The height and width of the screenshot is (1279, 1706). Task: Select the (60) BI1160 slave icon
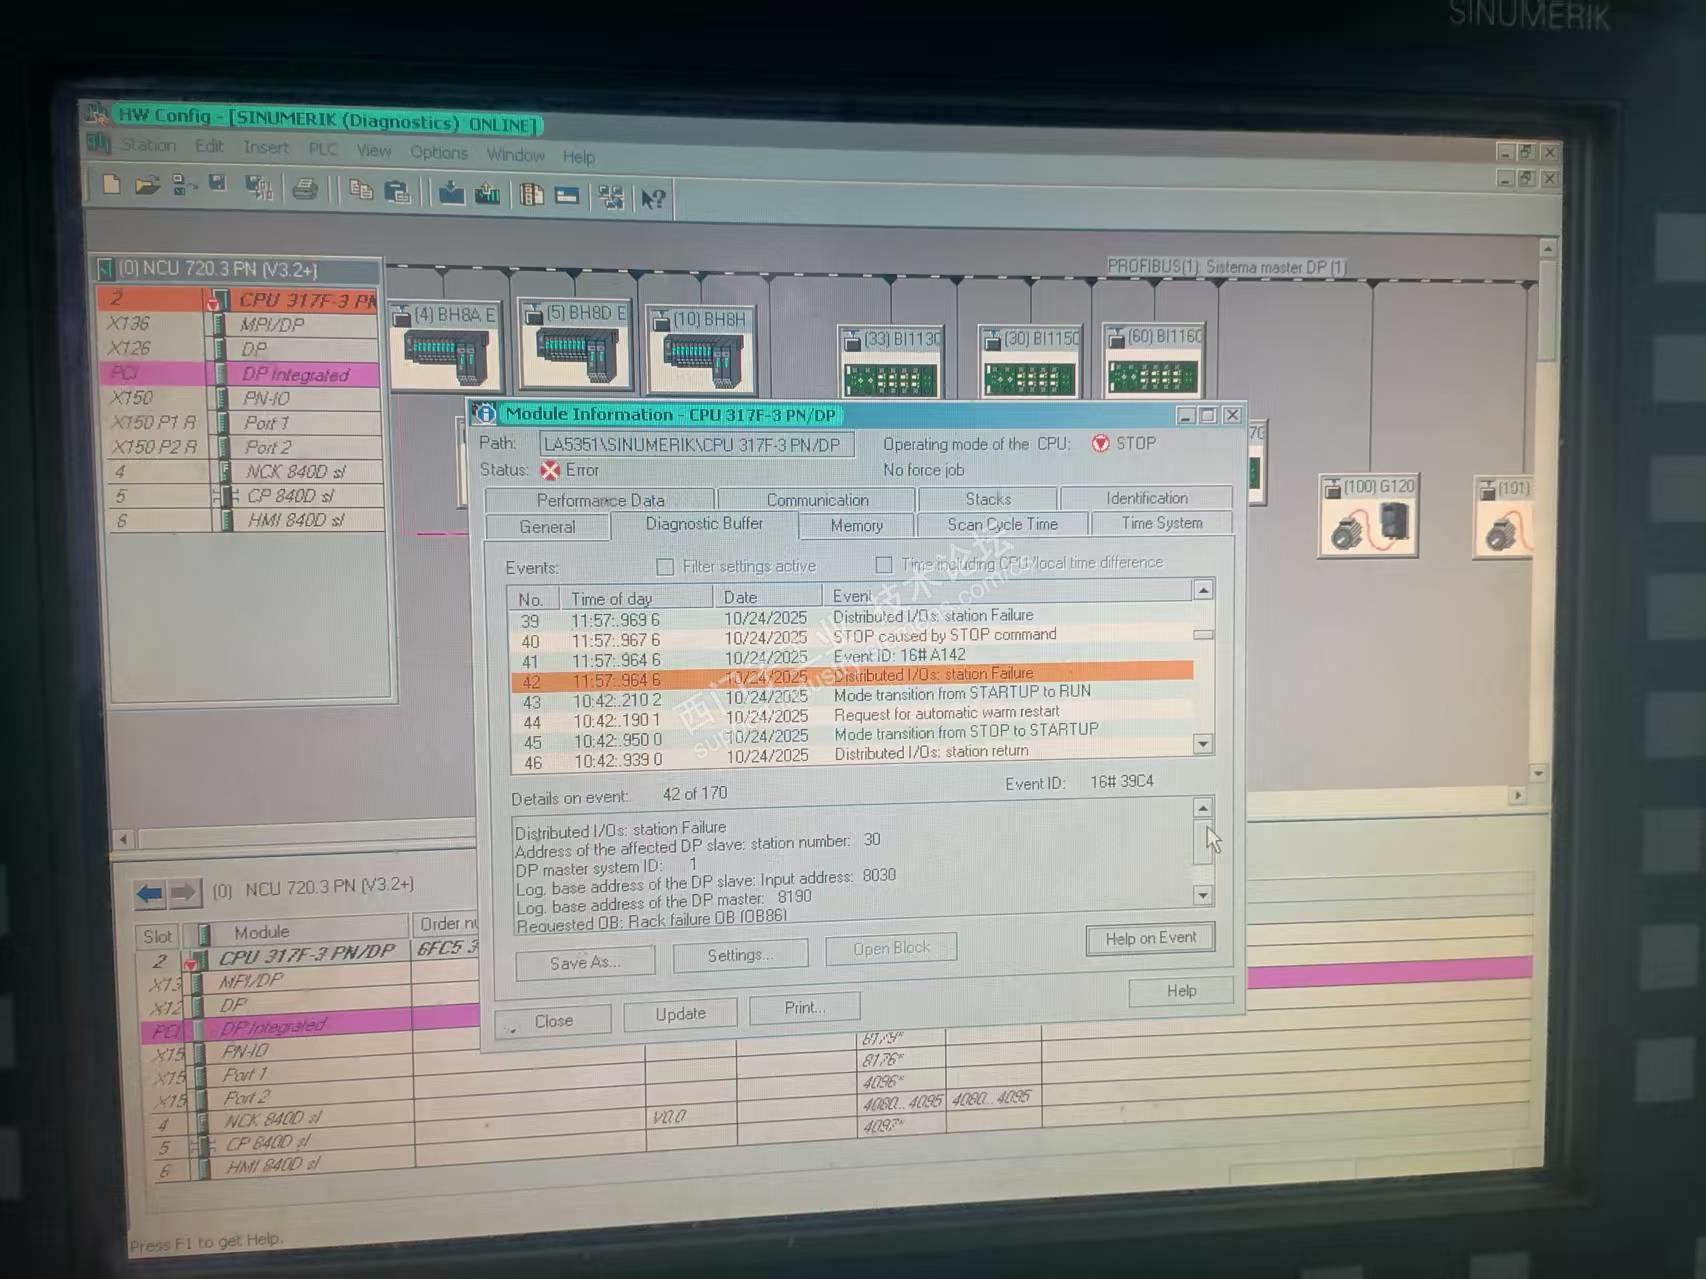point(1153,360)
